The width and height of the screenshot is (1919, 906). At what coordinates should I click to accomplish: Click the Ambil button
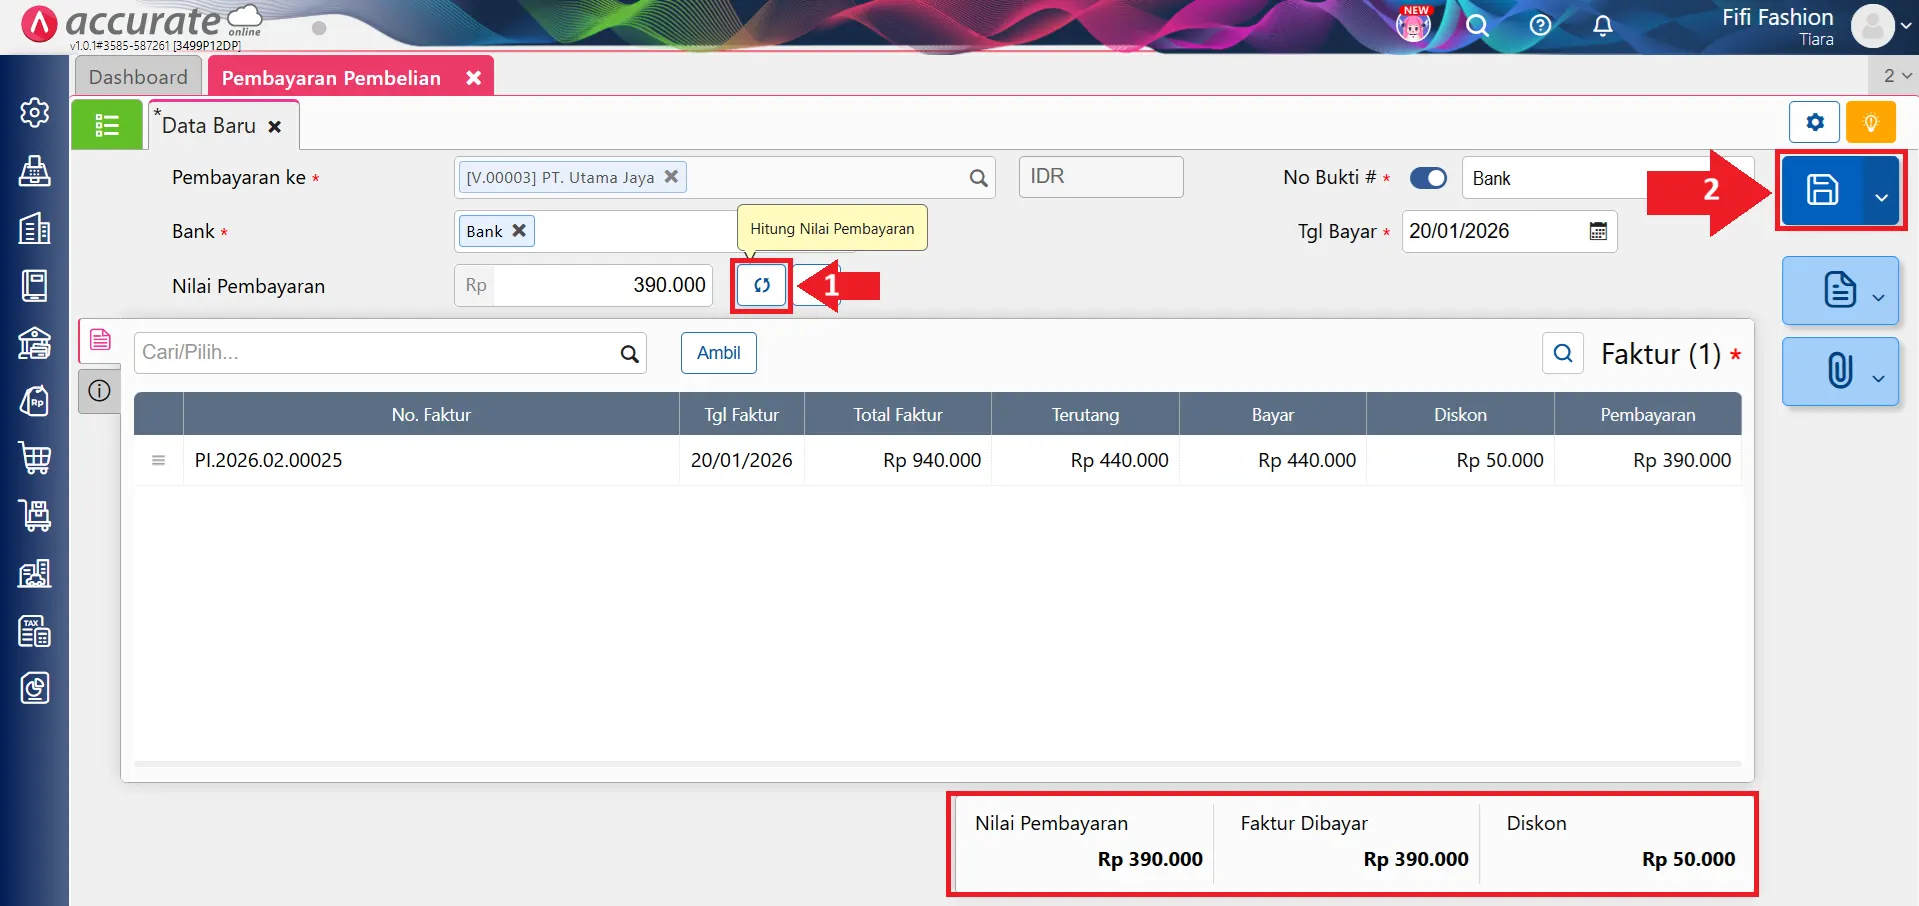718,353
